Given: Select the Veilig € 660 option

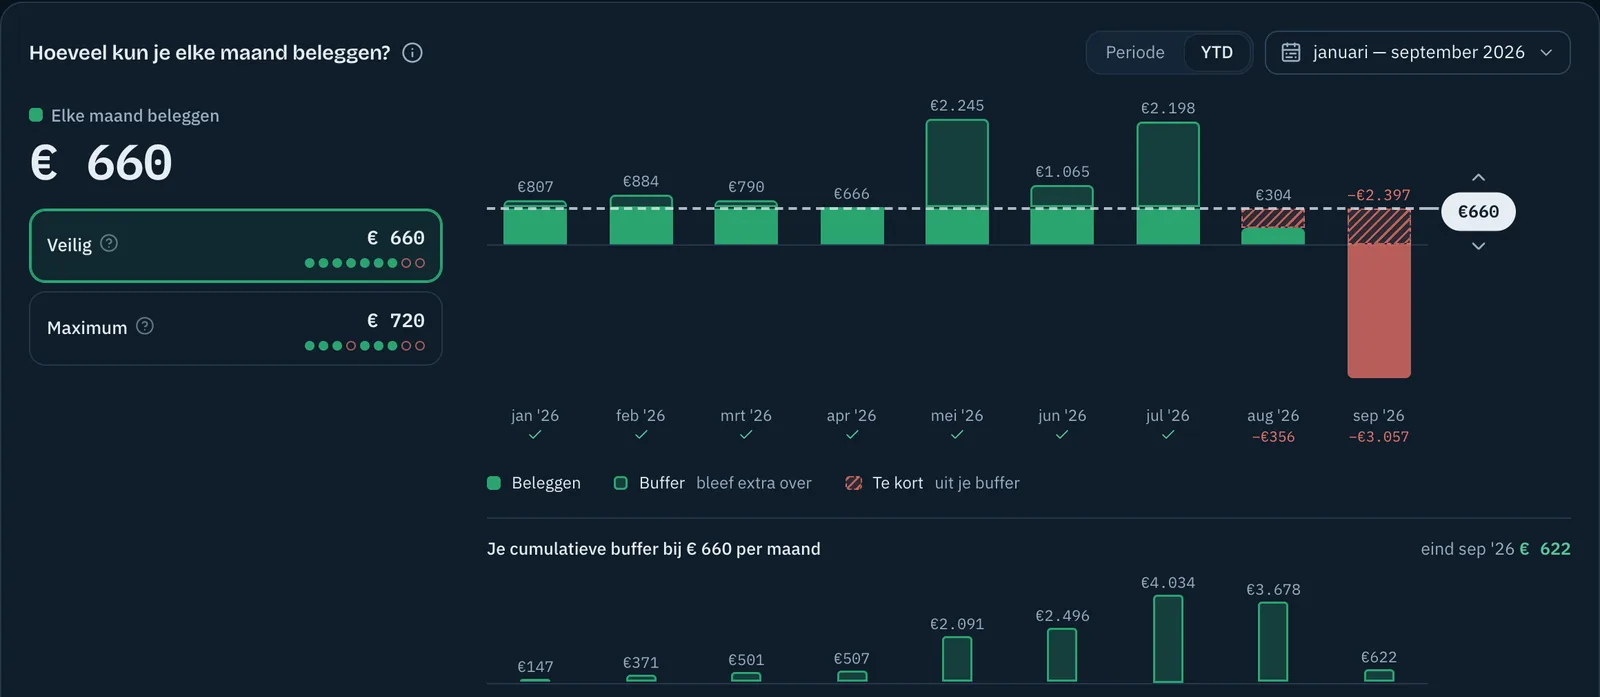Looking at the screenshot, I should coord(236,246).
